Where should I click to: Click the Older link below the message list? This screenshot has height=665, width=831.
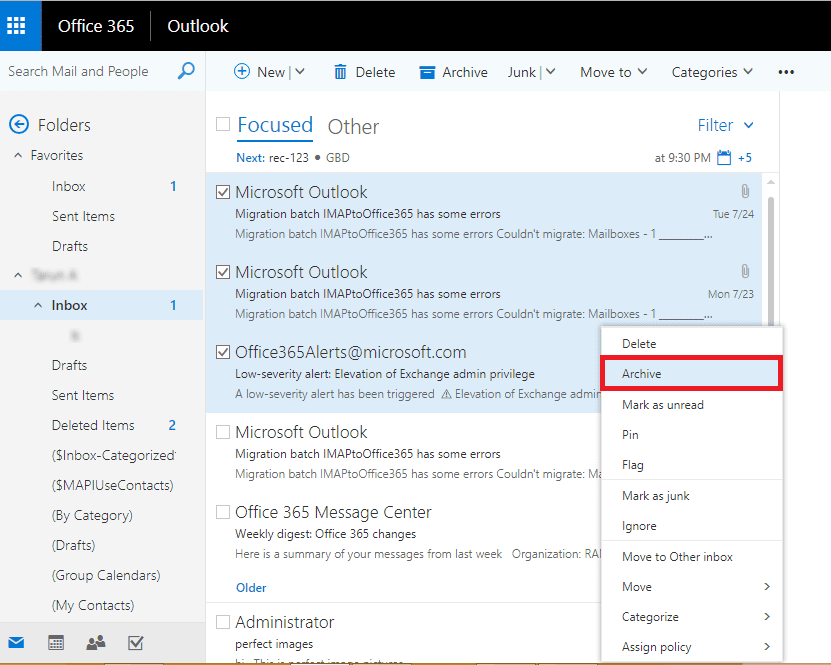[251, 587]
